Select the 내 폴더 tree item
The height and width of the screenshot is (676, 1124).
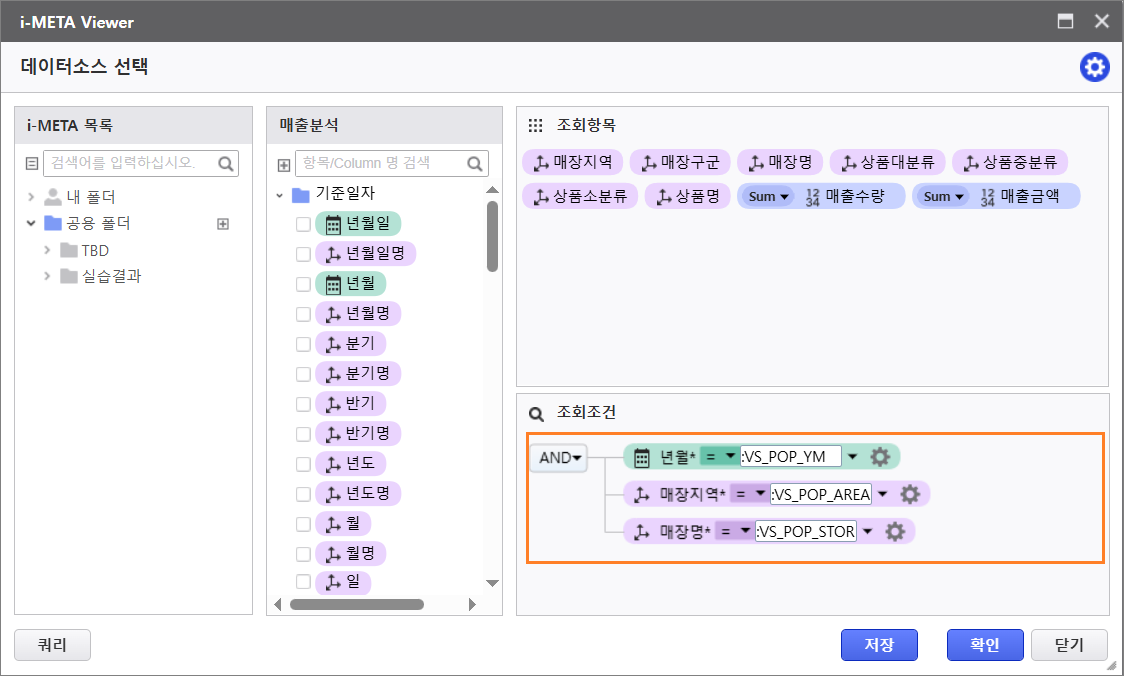point(90,197)
